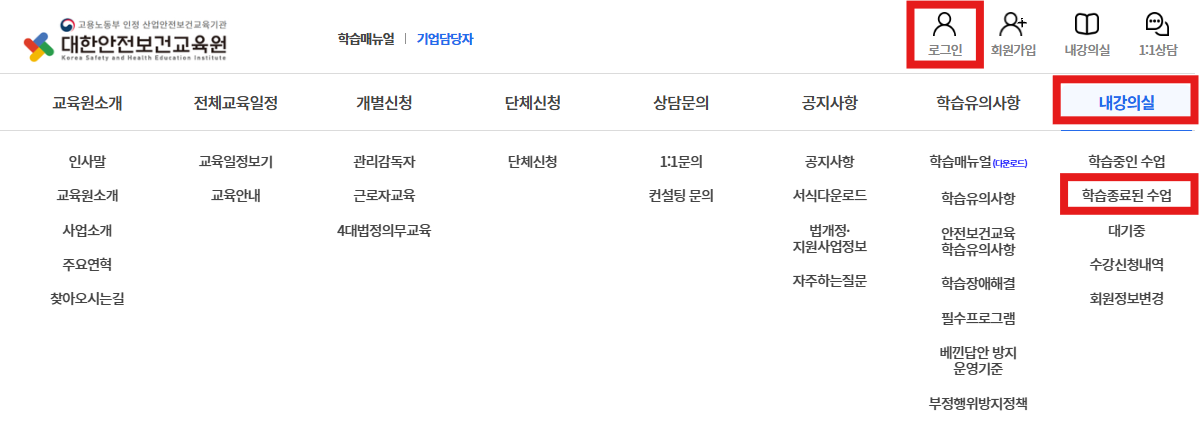Select 관리감독자 under 개별신청

pyautogui.click(x=385, y=161)
